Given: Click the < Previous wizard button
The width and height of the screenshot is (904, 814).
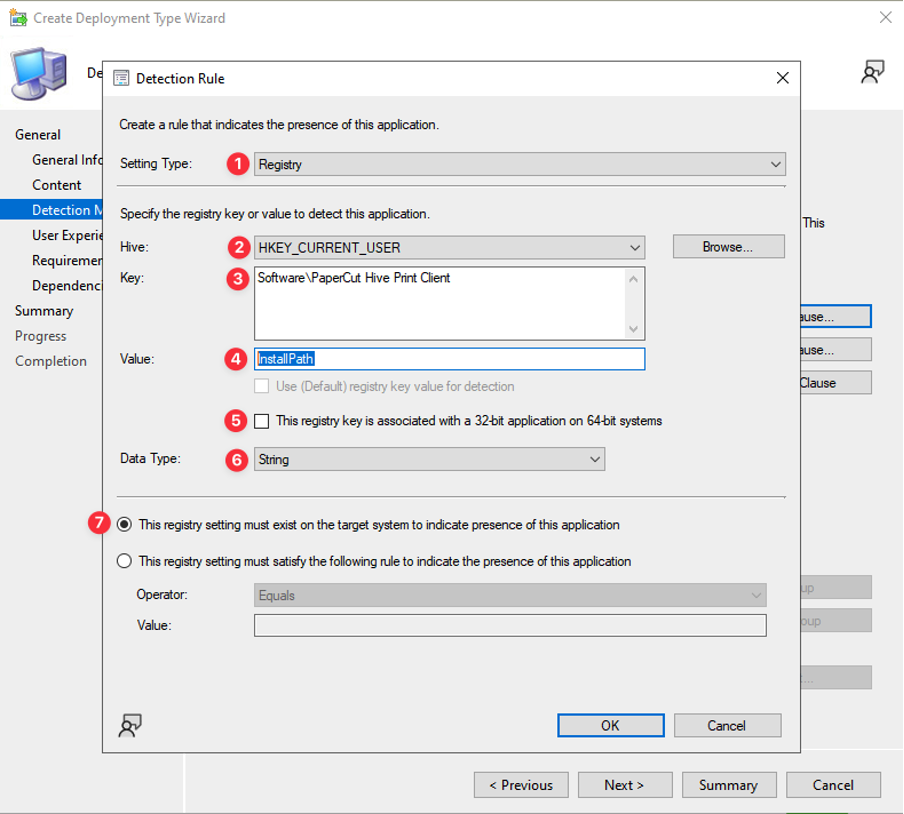Looking at the screenshot, I should [x=521, y=785].
